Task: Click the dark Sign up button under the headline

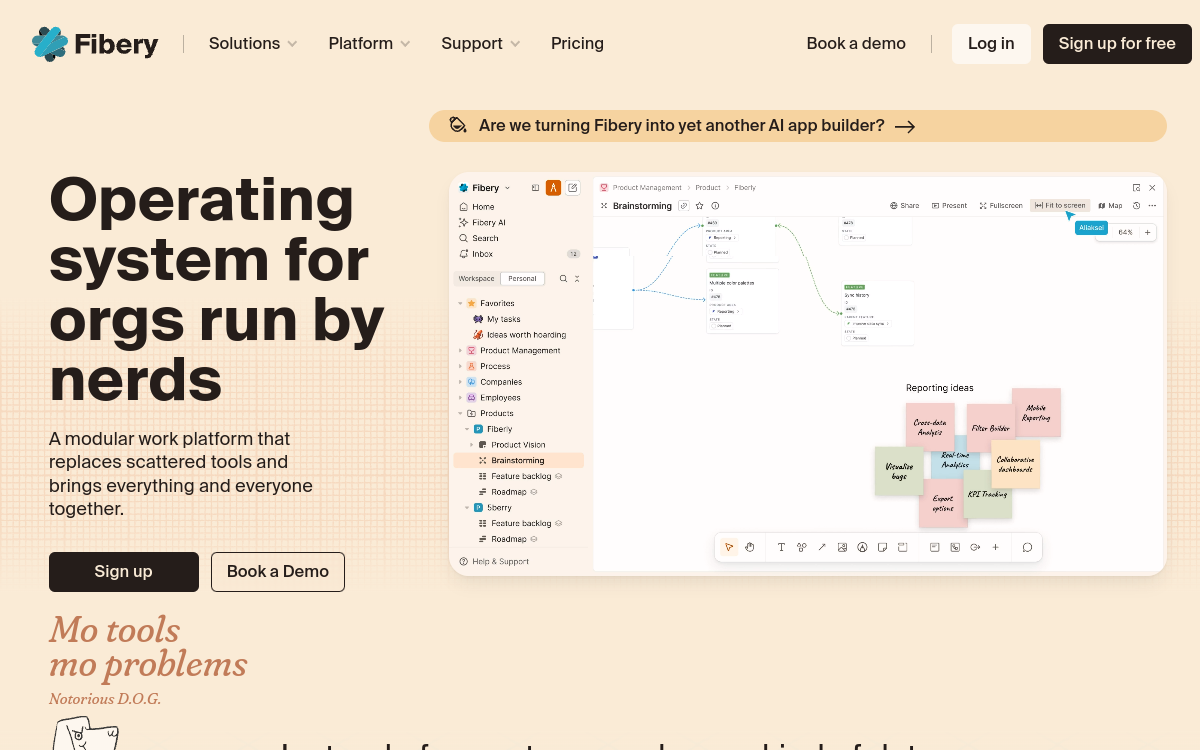Action: (x=124, y=572)
